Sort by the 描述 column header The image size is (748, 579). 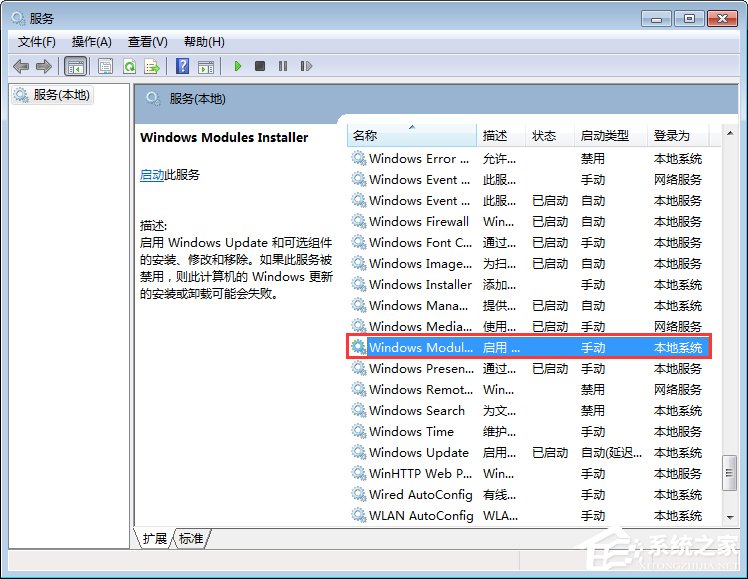tap(501, 135)
